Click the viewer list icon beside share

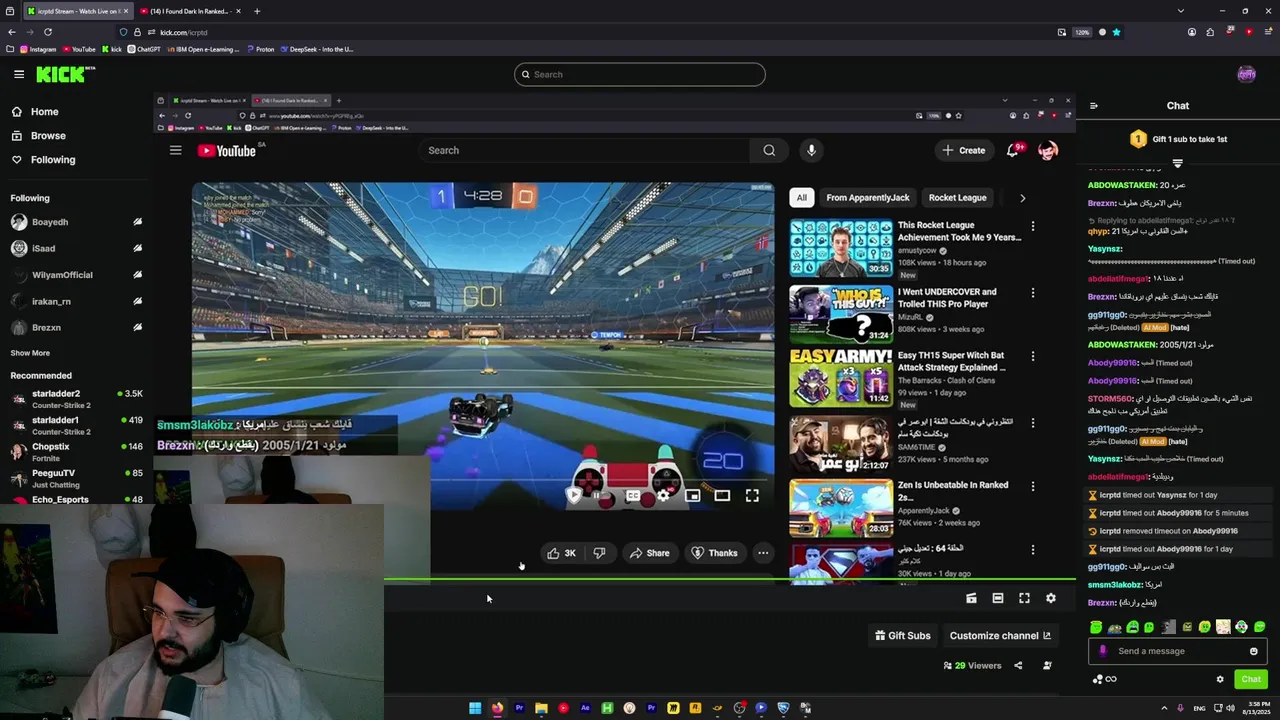click(1047, 666)
